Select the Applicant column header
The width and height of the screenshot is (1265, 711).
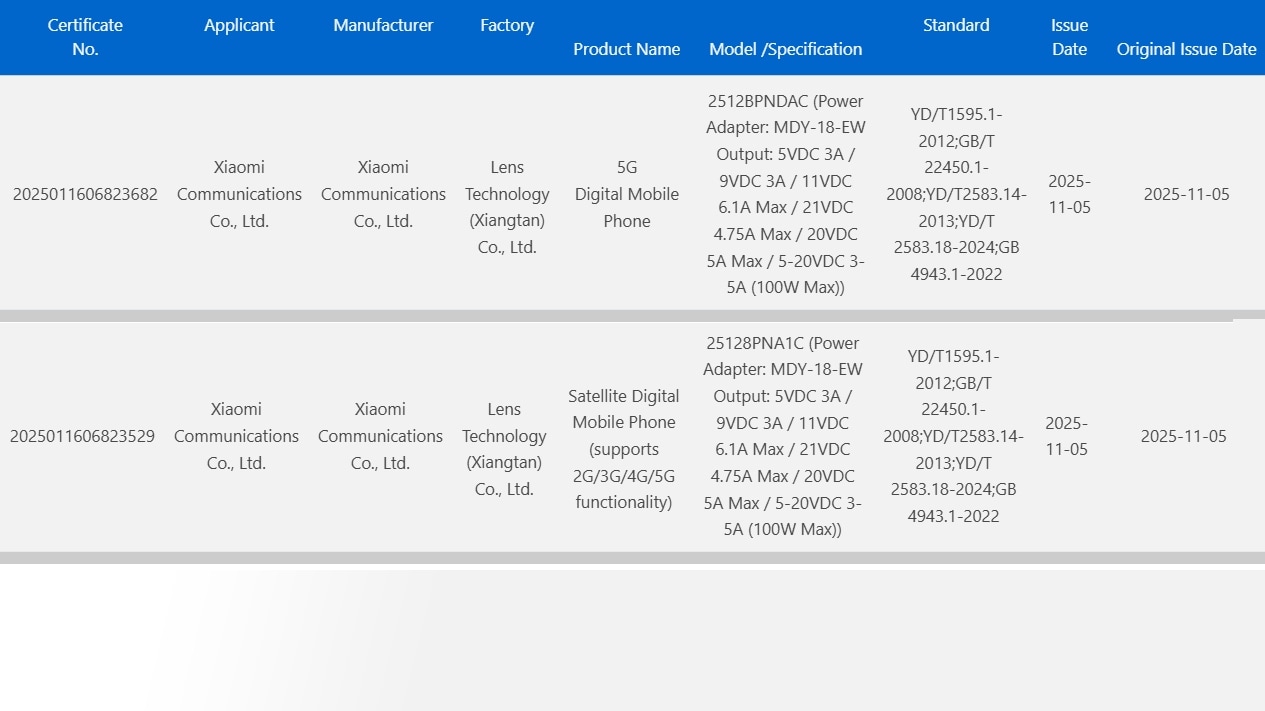(x=239, y=25)
